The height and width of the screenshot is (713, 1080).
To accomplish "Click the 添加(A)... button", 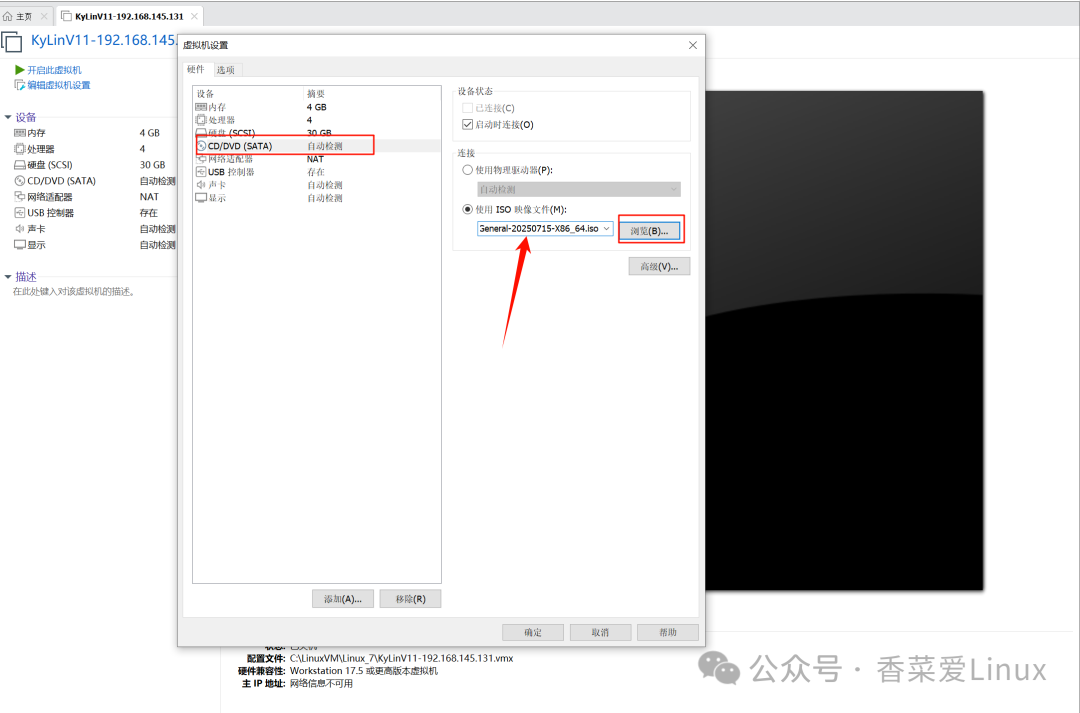I will click(x=343, y=599).
